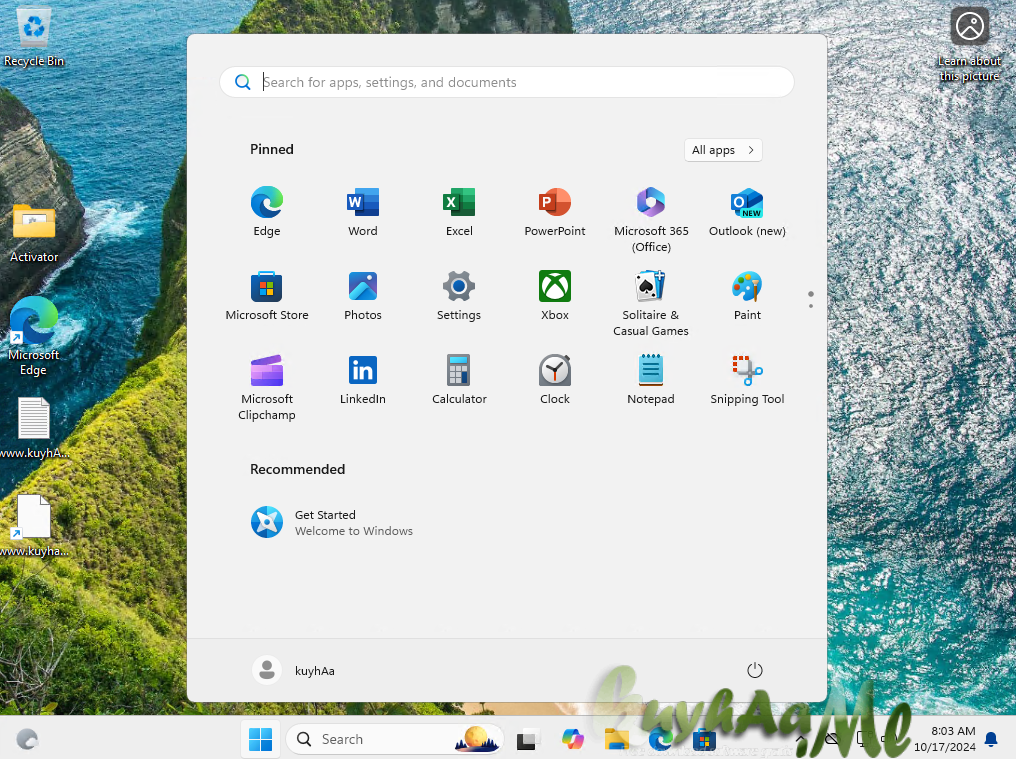This screenshot has height=759, width=1016.
Task: Open Task View on the taskbar
Action: [x=528, y=739]
